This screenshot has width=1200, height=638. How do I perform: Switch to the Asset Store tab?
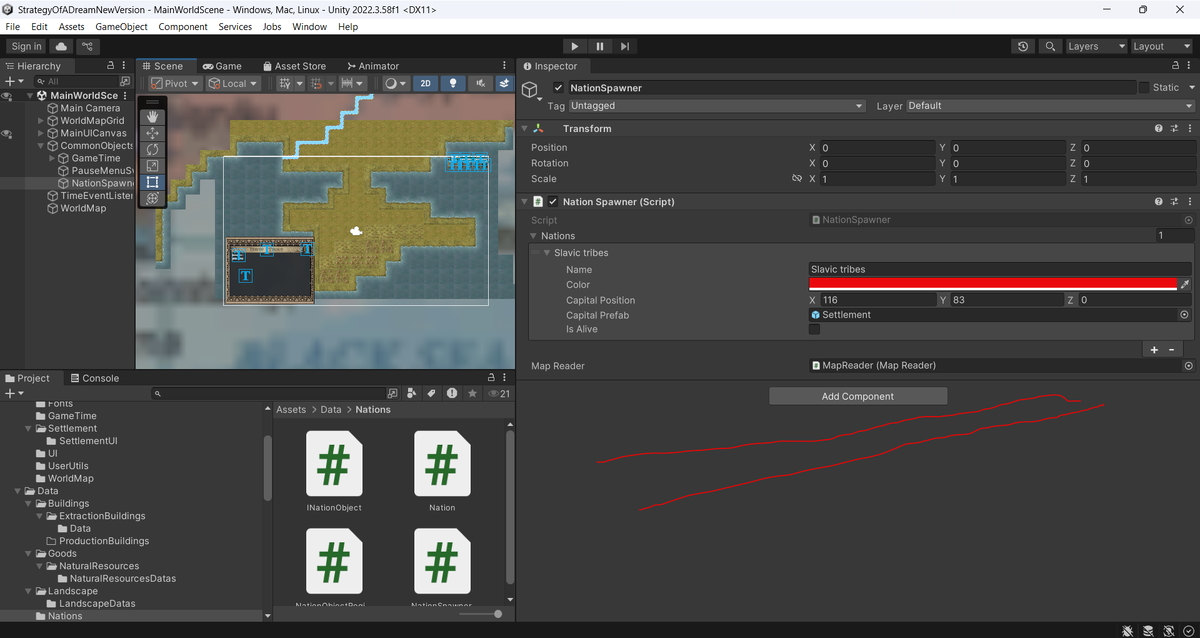[293, 66]
